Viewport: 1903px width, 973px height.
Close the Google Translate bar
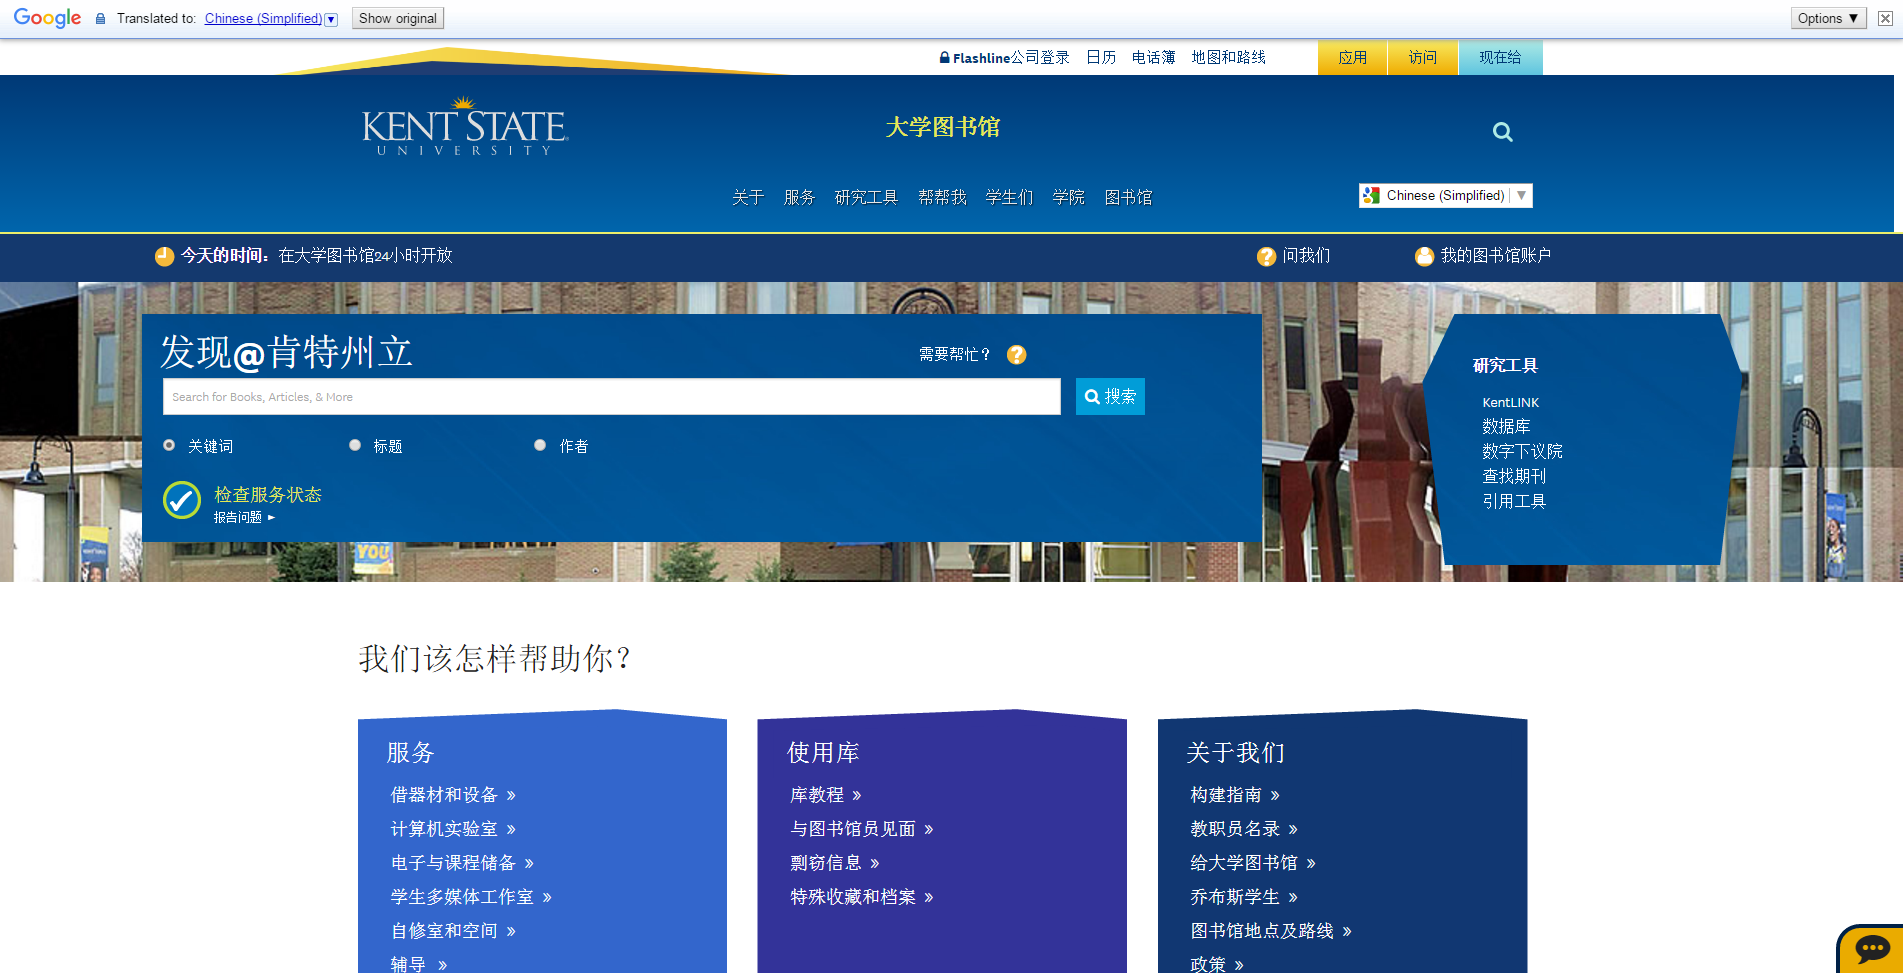point(1885,18)
